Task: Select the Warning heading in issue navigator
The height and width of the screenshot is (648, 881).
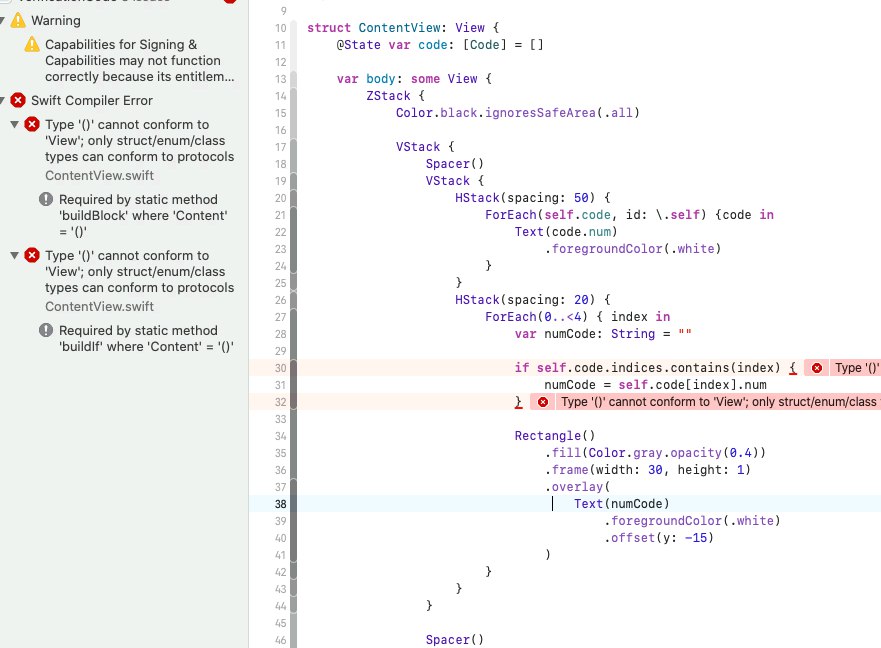Action: click(x=56, y=20)
